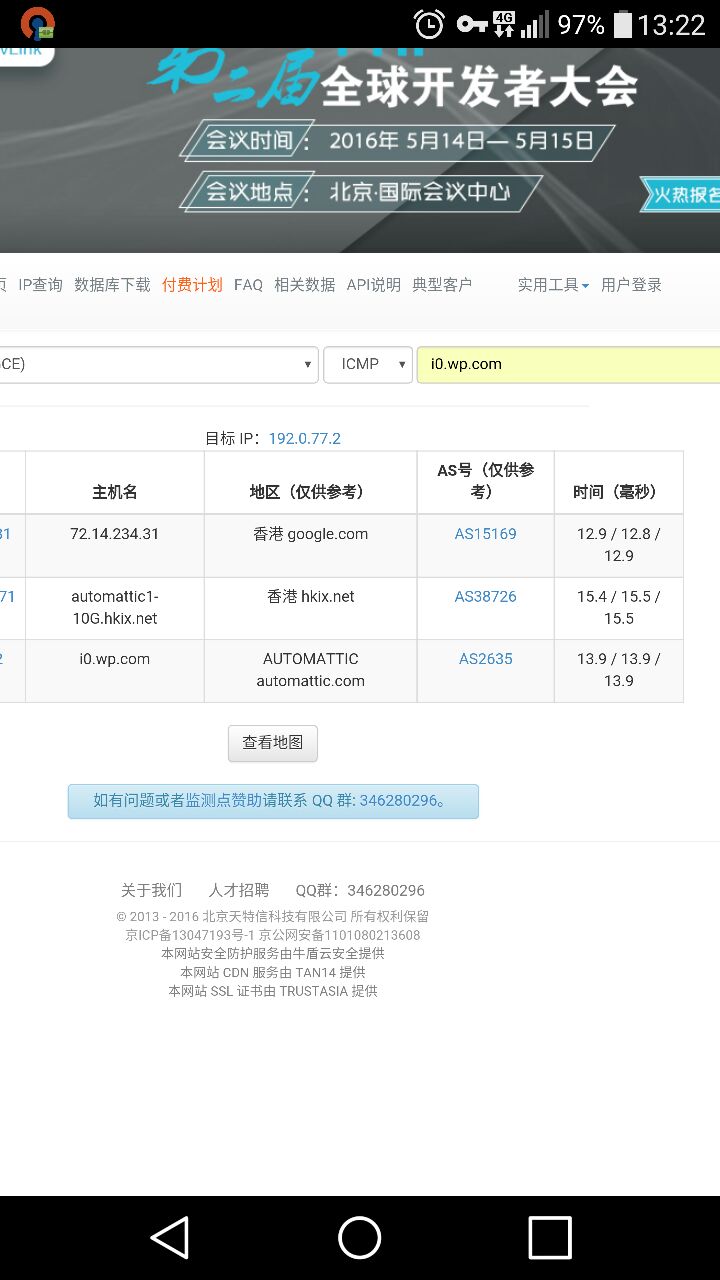Tap the QQ group contact notice banner
Image resolution: width=720 pixels, height=1280 pixels.
[x=273, y=801]
